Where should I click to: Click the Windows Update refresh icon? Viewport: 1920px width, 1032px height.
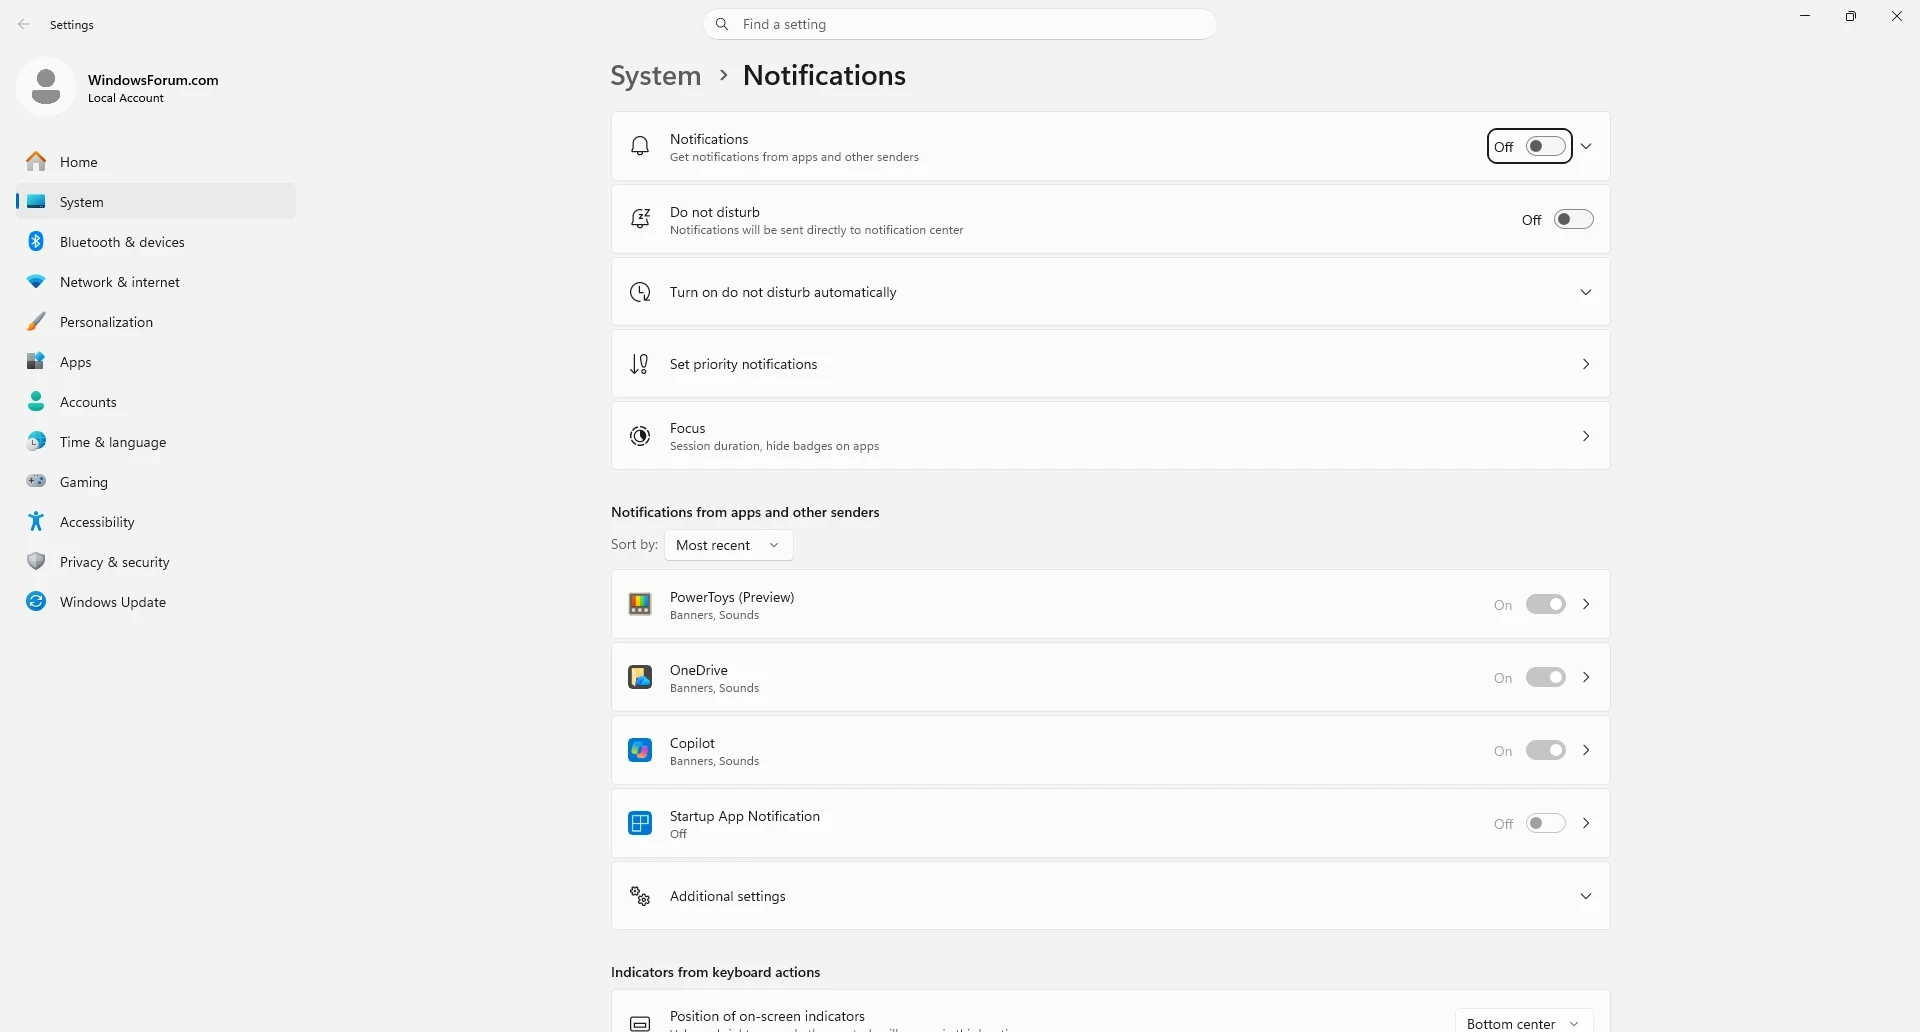click(x=36, y=601)
